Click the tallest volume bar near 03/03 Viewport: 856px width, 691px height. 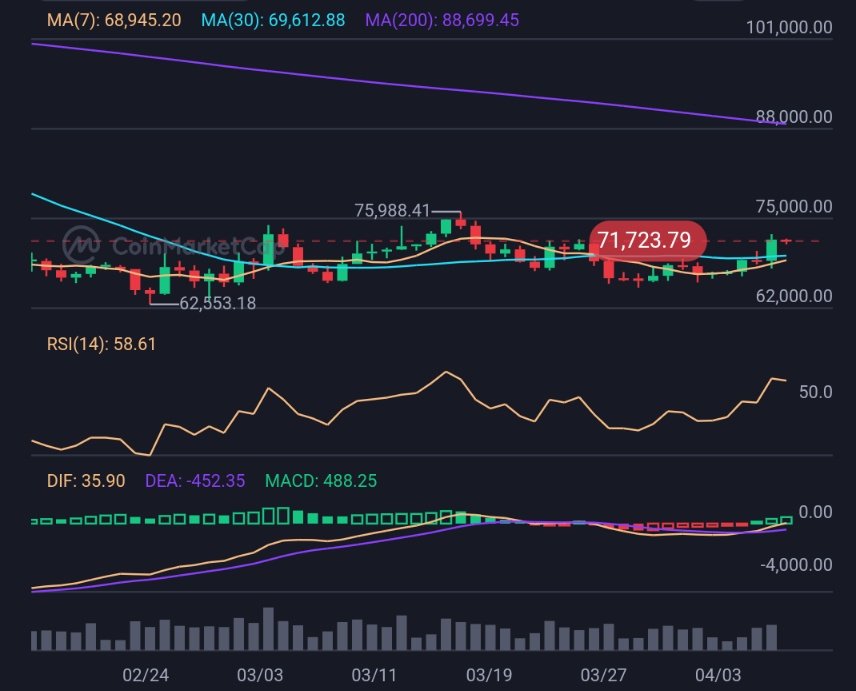coord(268,629)
